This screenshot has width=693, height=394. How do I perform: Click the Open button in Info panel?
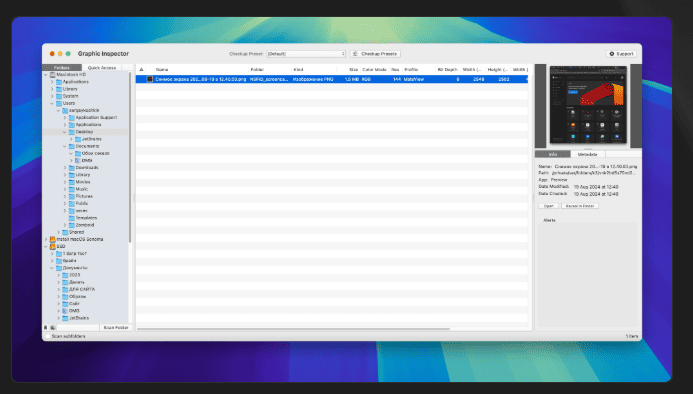coord(548,206)
